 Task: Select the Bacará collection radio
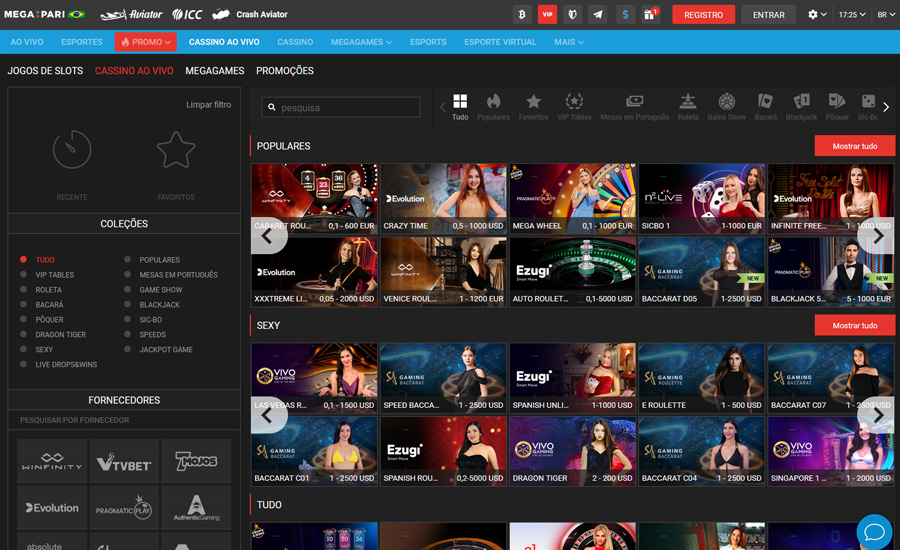click(24, 304)
